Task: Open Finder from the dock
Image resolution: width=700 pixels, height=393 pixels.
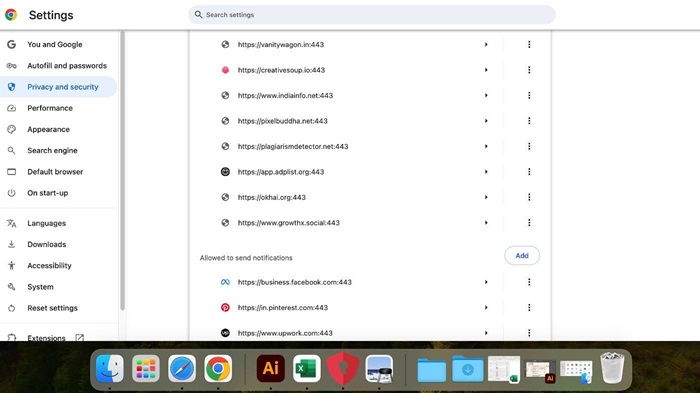Action: [110, 368]
